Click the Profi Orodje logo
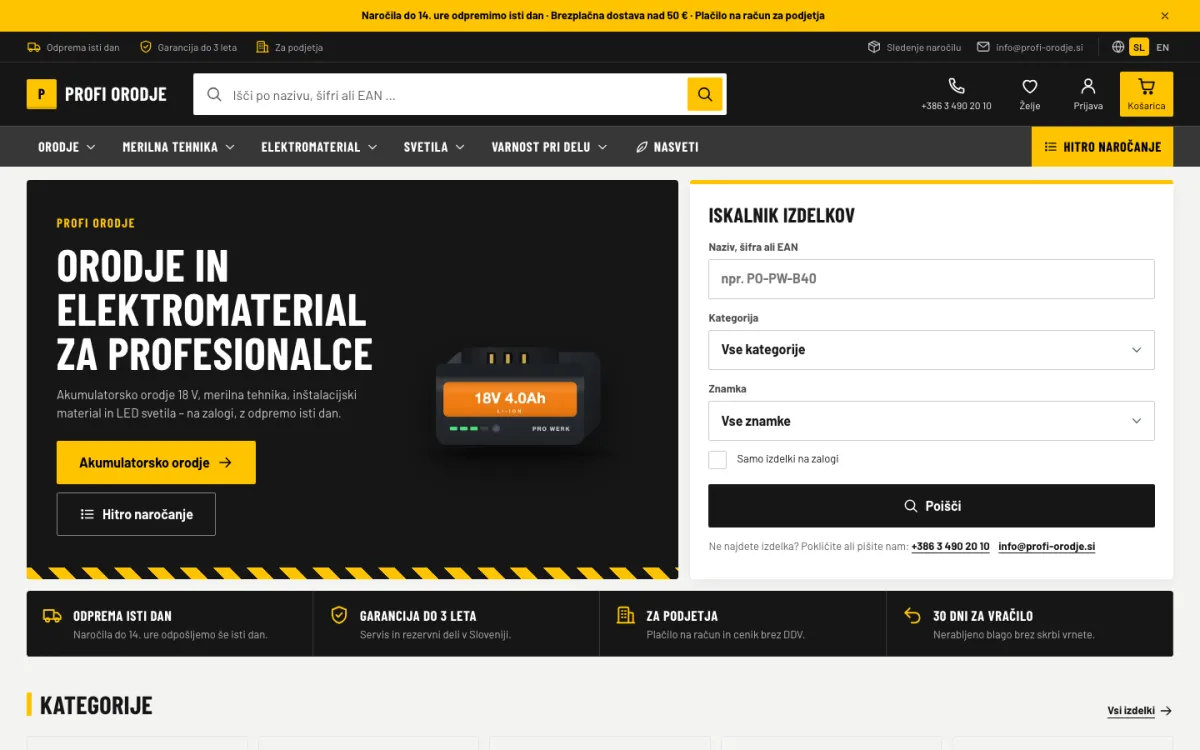1200x750 pixels. click(97, 94)
